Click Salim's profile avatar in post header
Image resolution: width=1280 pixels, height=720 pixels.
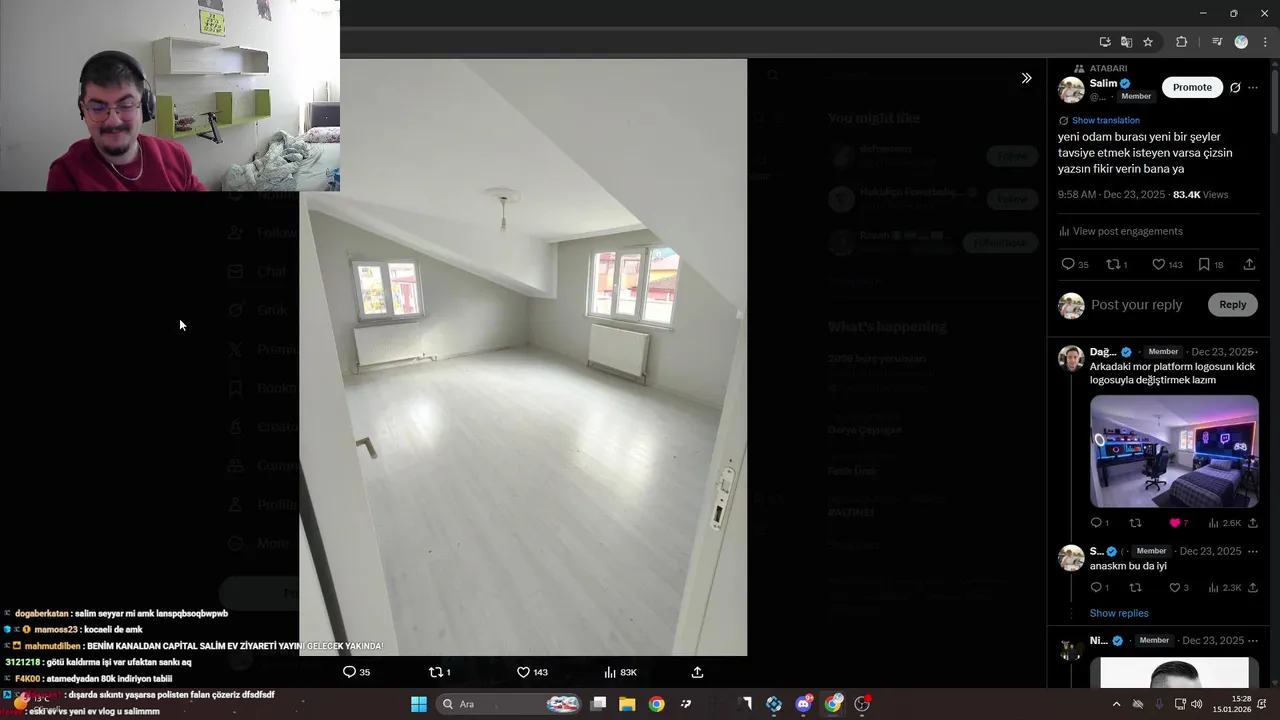1071,89
